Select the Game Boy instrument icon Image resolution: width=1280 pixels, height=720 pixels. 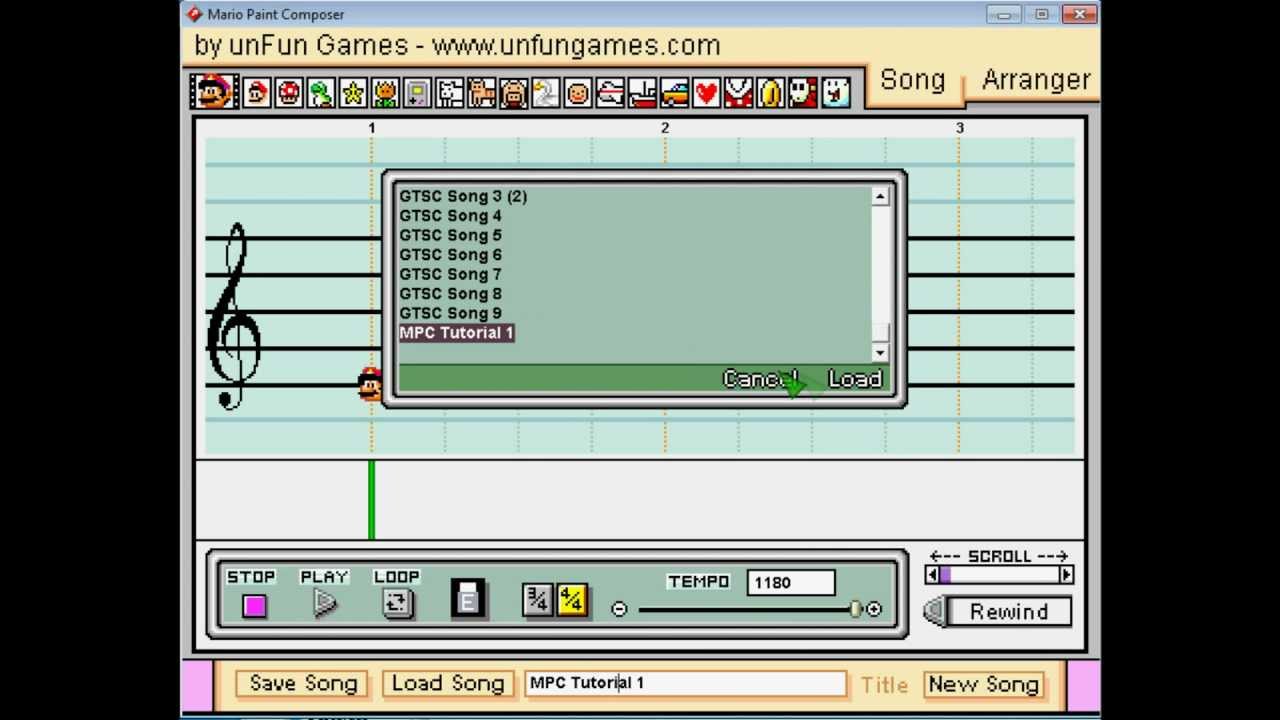417,94
